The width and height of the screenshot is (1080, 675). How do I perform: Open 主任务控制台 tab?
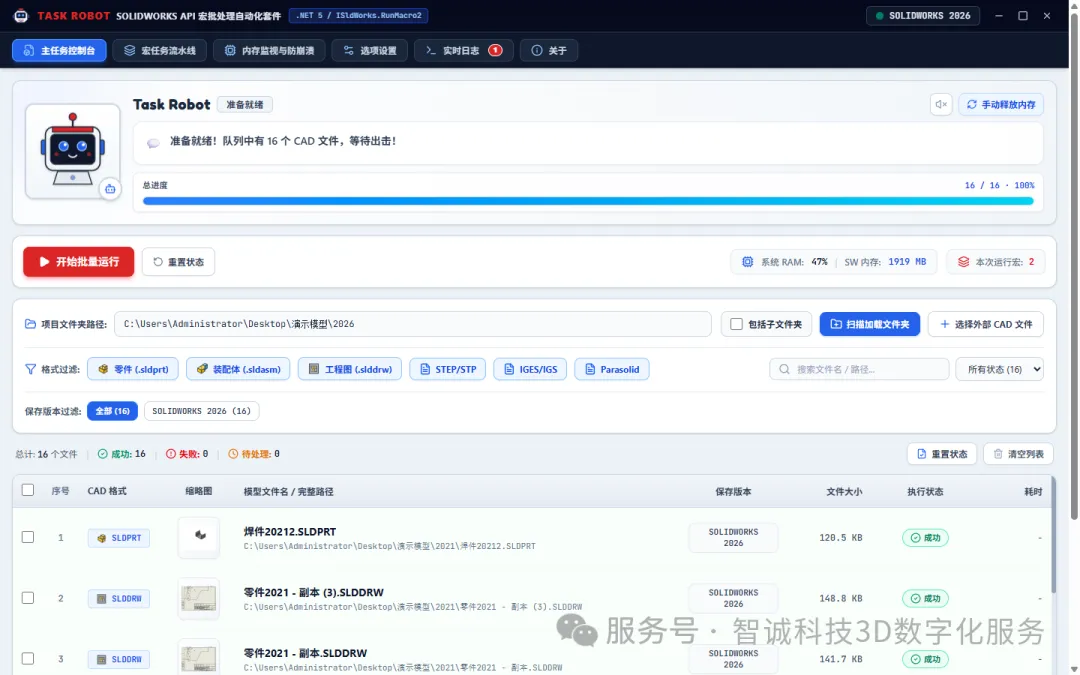[x=59, y=50]
